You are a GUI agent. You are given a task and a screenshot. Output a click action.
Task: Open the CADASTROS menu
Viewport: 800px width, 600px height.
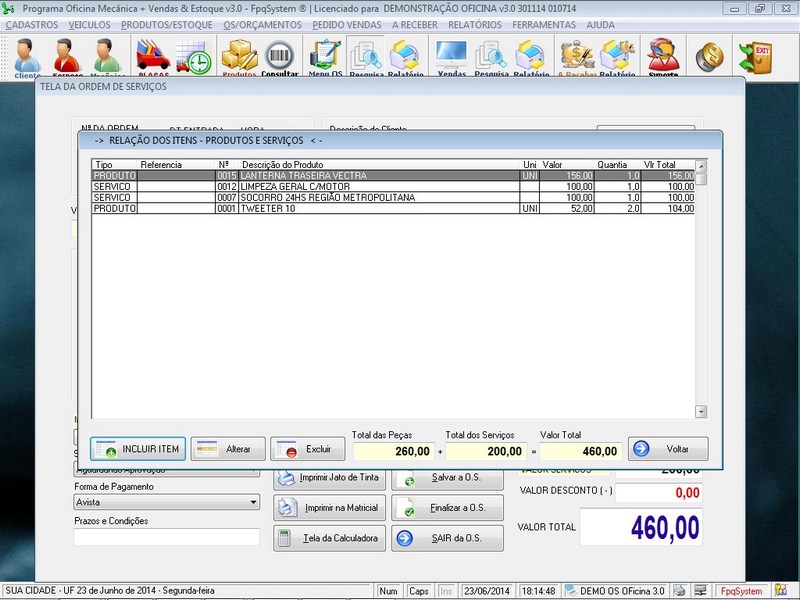[x=32, y=25]
